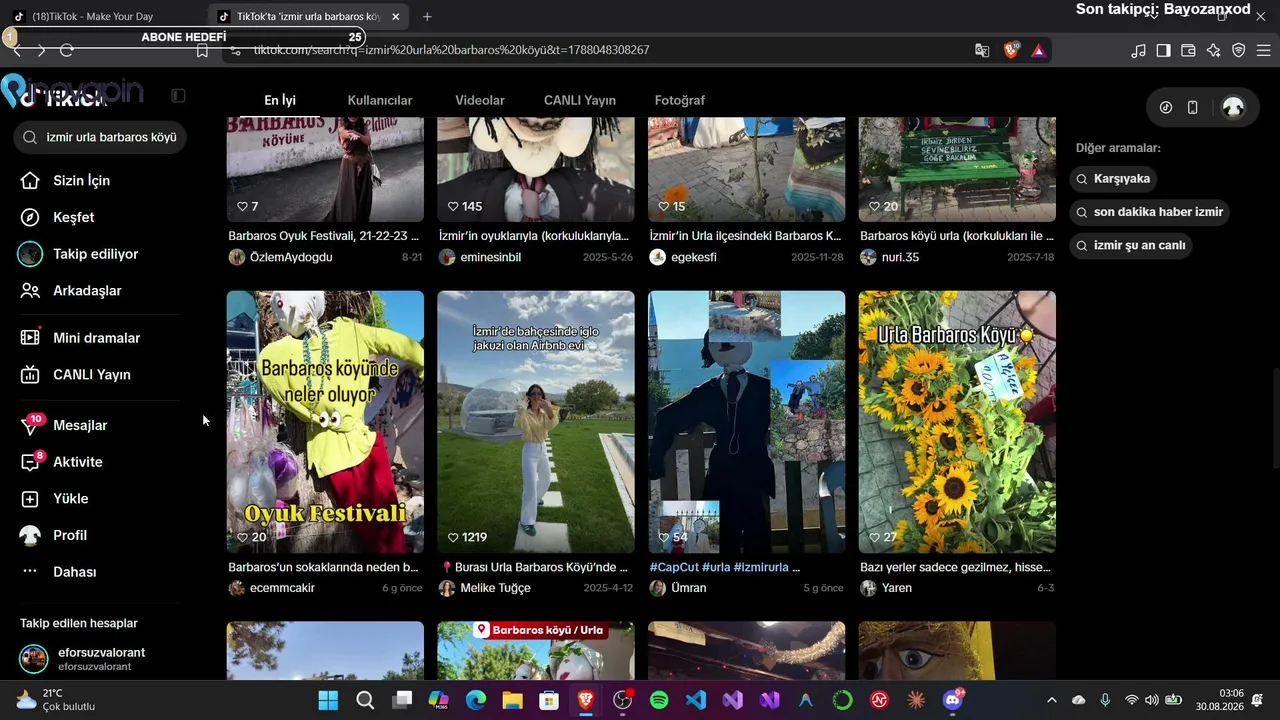Viewport: 1280px width, 720px height.
Task: Click the translate page icon in address bar
Action: 982,50
